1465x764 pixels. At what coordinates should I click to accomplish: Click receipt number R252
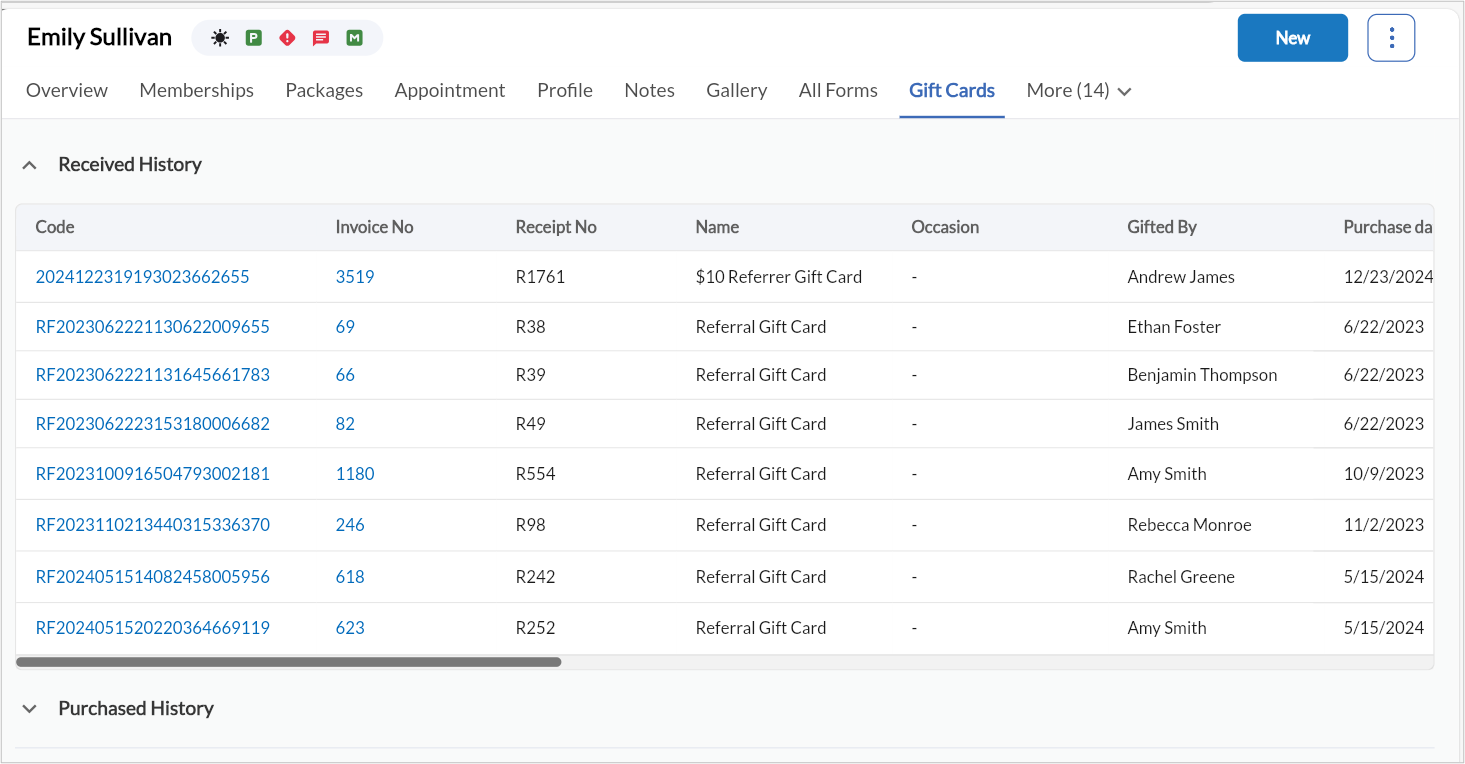(x=535, y=628)
